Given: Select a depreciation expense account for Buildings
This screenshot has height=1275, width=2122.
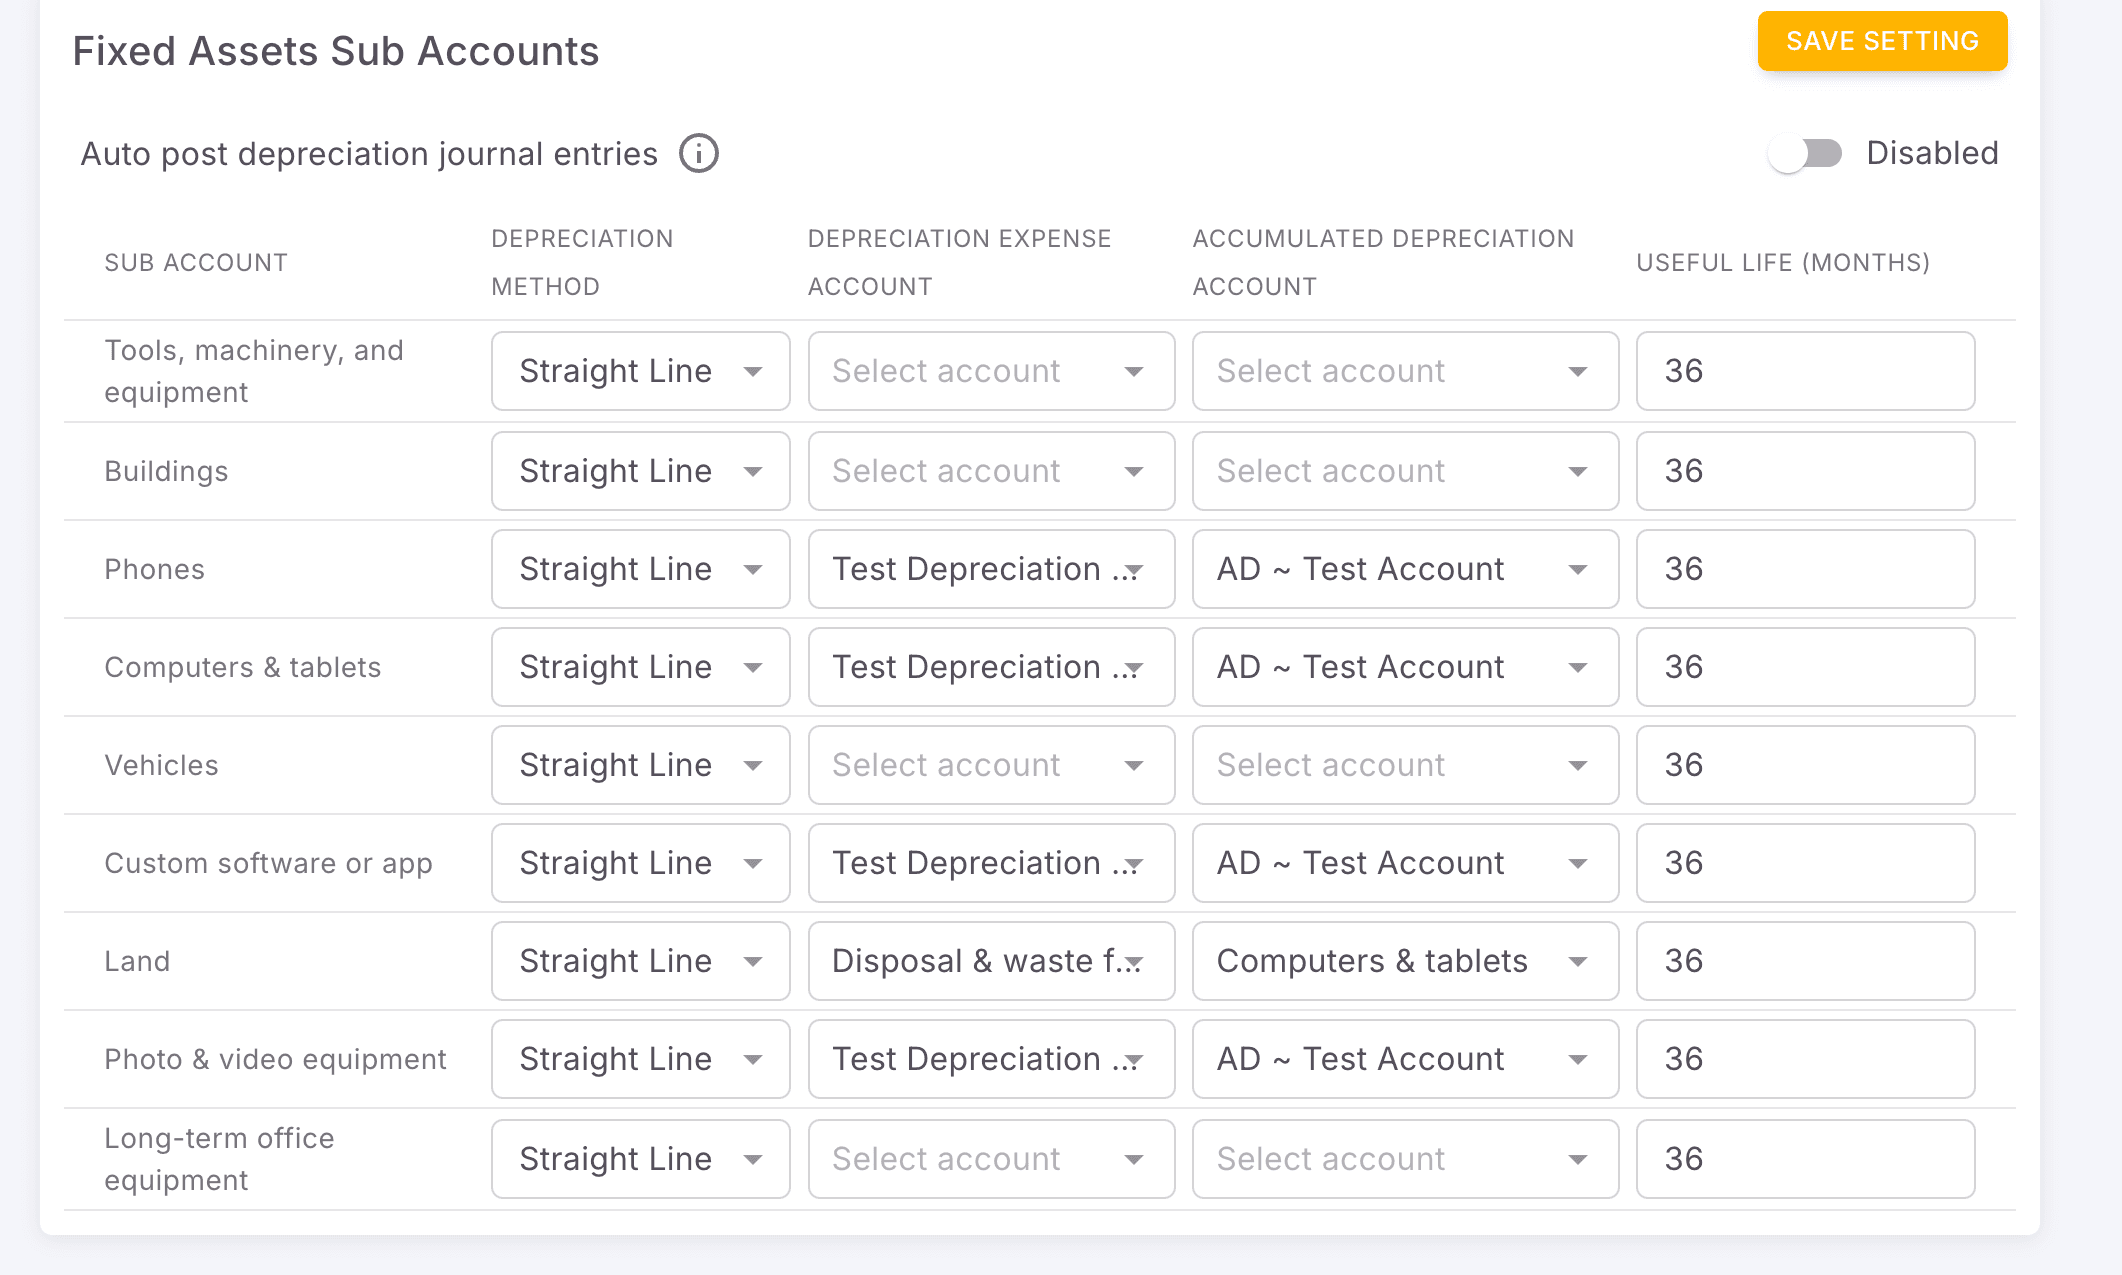Looking at the screenshot, I should coord(990,471).
